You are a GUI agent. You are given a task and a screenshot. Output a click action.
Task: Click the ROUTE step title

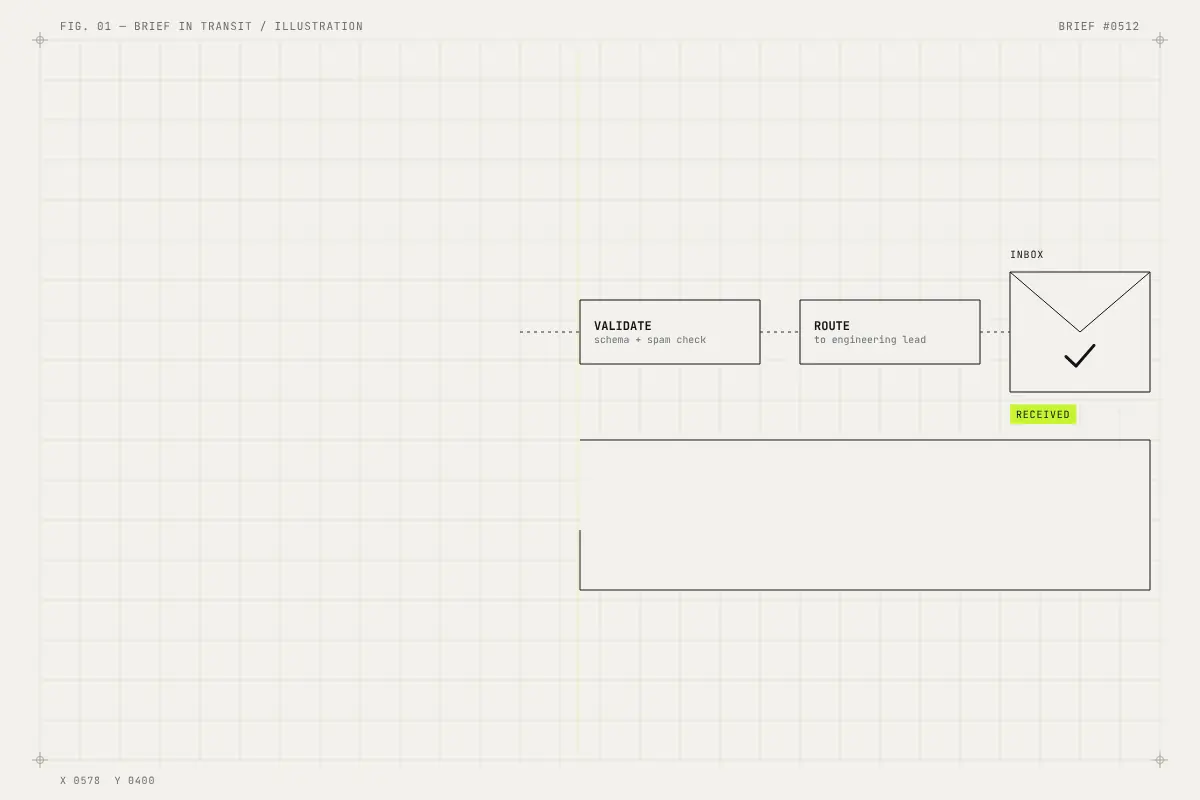pos(832,326)
